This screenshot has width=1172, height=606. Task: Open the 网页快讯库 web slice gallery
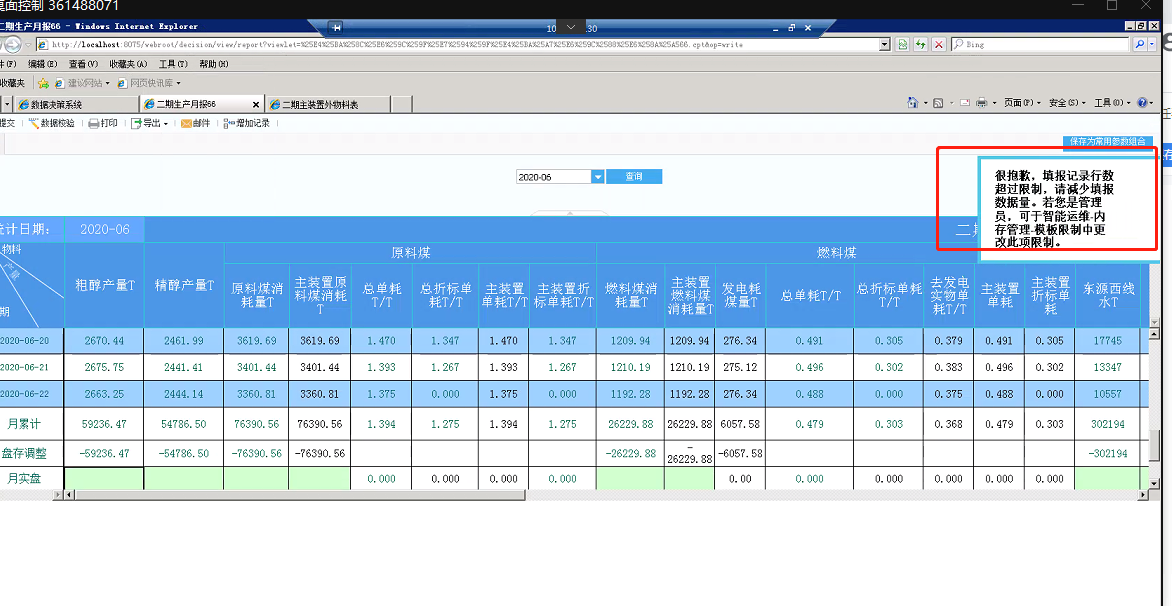tap(148, 83)
